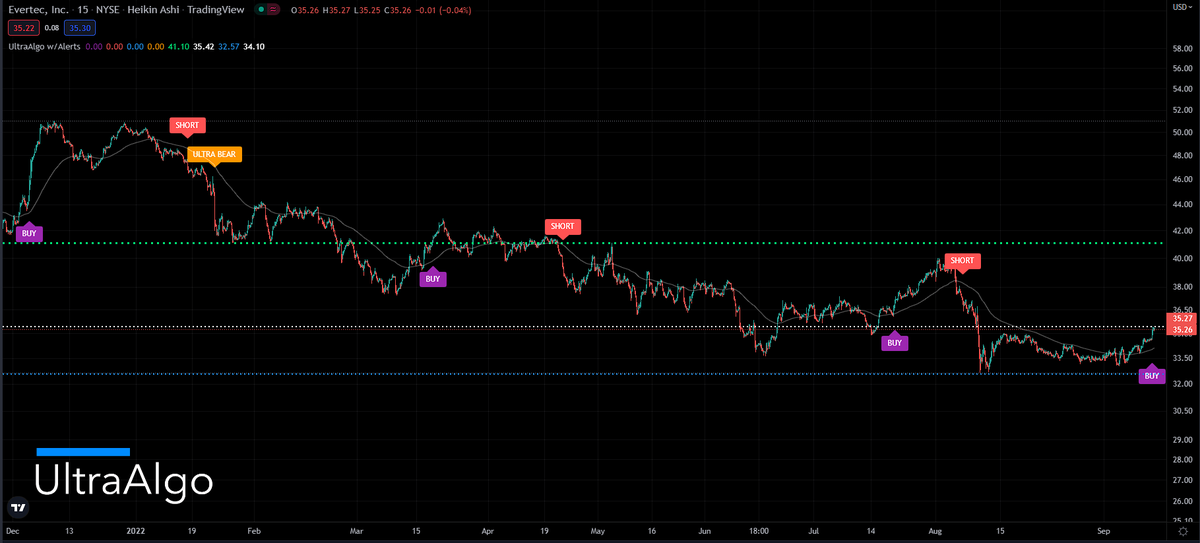Click the orange ULTRA BEAR signal label
Image resolution: width=1200 pixels, height=543 pixels.
click(x=215, y=154)
